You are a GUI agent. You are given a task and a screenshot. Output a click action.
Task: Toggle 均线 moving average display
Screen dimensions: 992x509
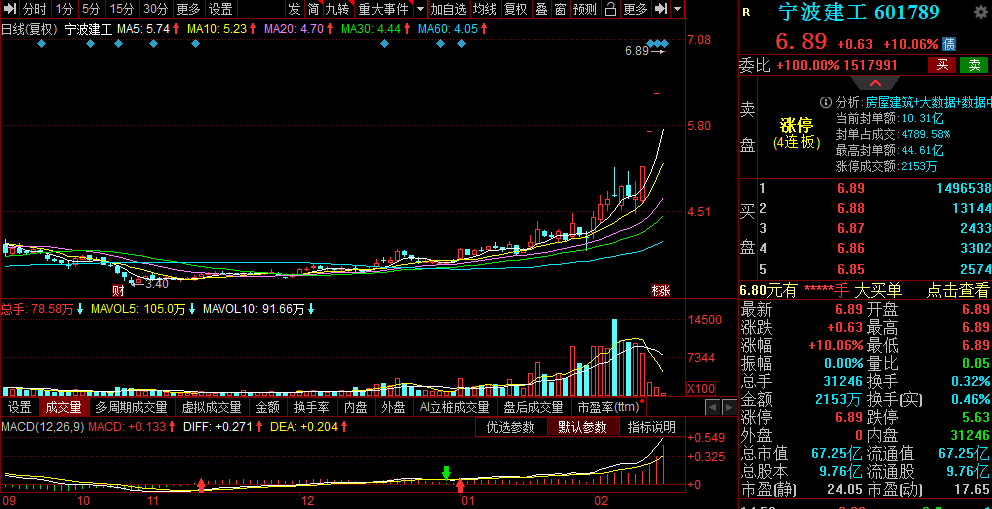click(485, 9)
